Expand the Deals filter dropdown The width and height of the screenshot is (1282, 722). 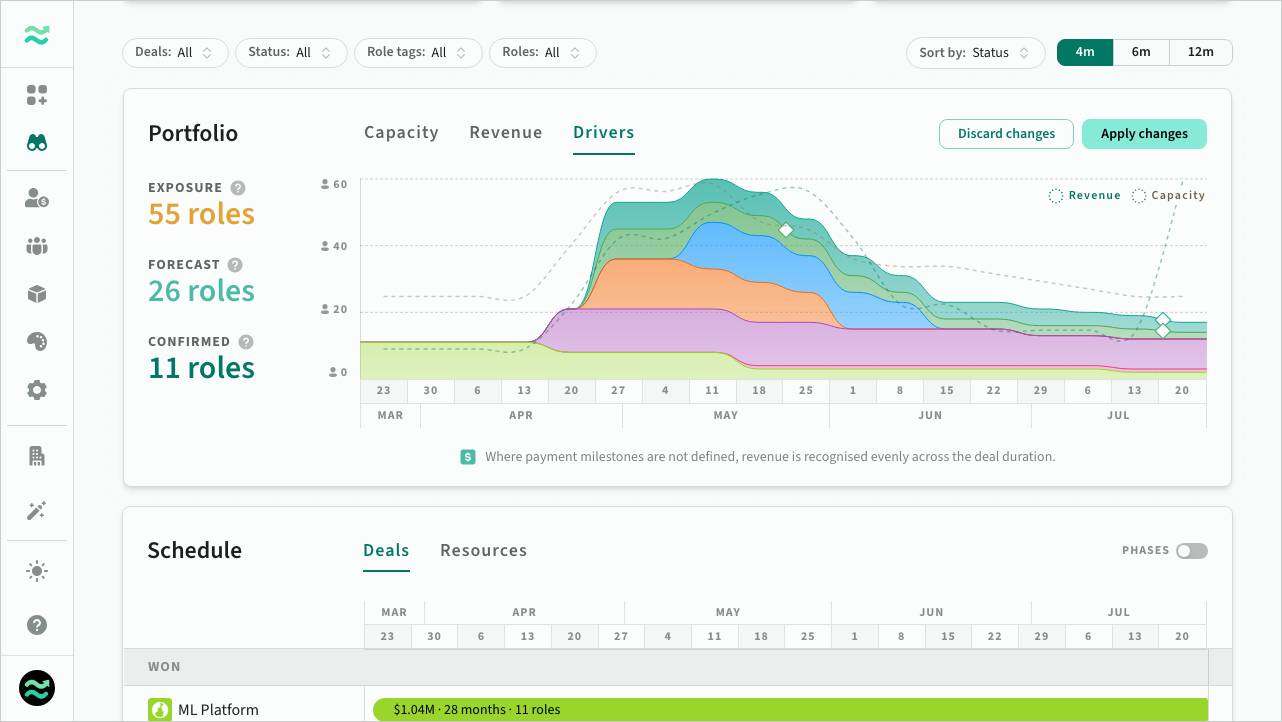pos(175,53)
